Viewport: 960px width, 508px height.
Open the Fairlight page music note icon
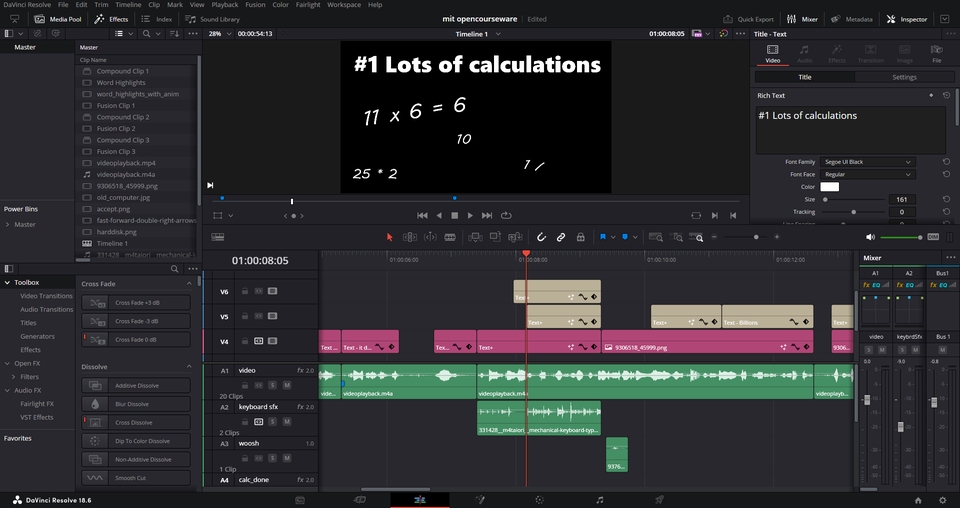point(599,500)
